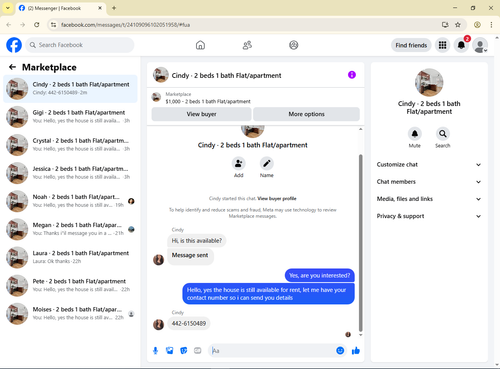Click the More options button
Screen dimensions: 500x369
point(306,114)
